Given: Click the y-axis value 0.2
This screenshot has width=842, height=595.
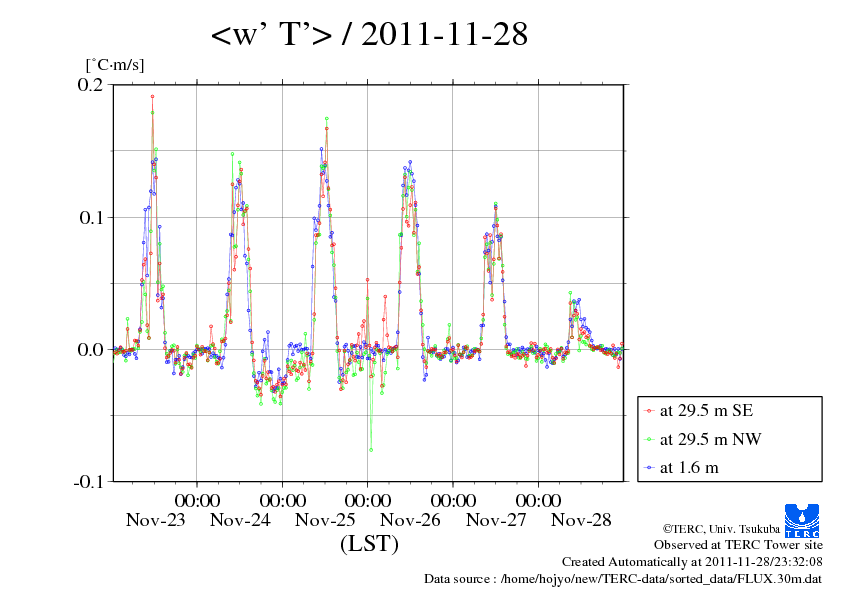Looking at the screenshot, I should [90, 84].
